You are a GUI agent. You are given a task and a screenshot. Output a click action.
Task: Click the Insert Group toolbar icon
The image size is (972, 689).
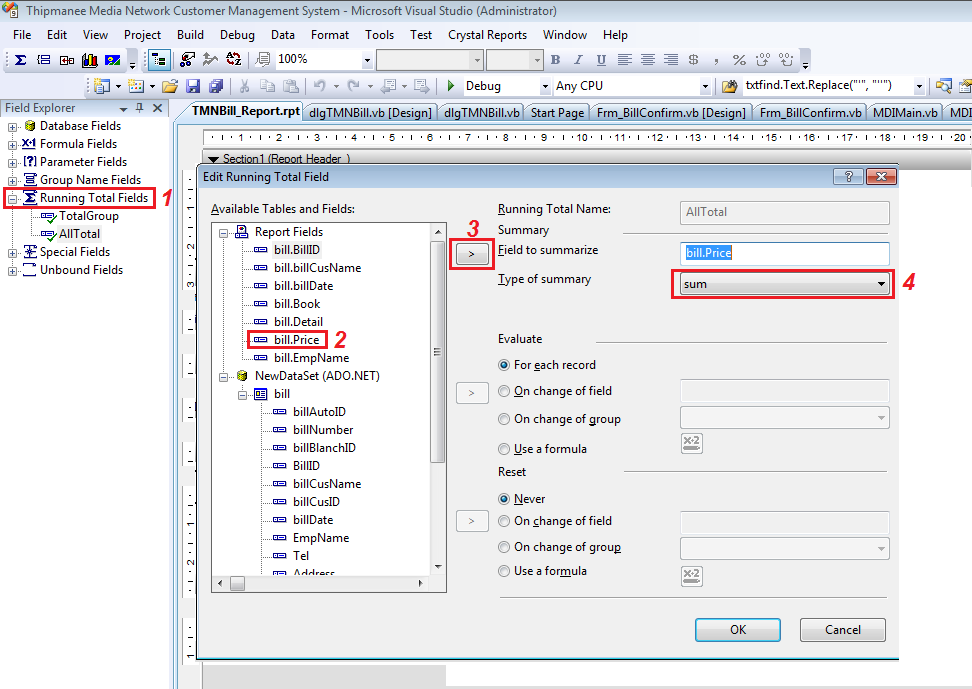[x=43, y=60]
